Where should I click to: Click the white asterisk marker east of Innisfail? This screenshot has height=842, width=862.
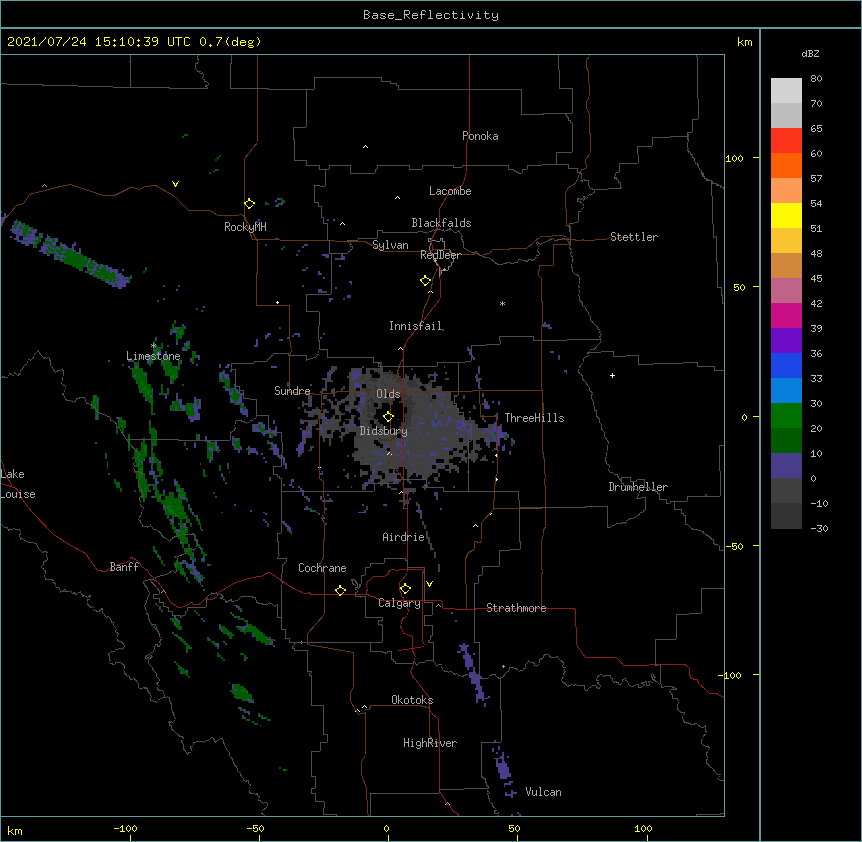[x=502, y=303]
